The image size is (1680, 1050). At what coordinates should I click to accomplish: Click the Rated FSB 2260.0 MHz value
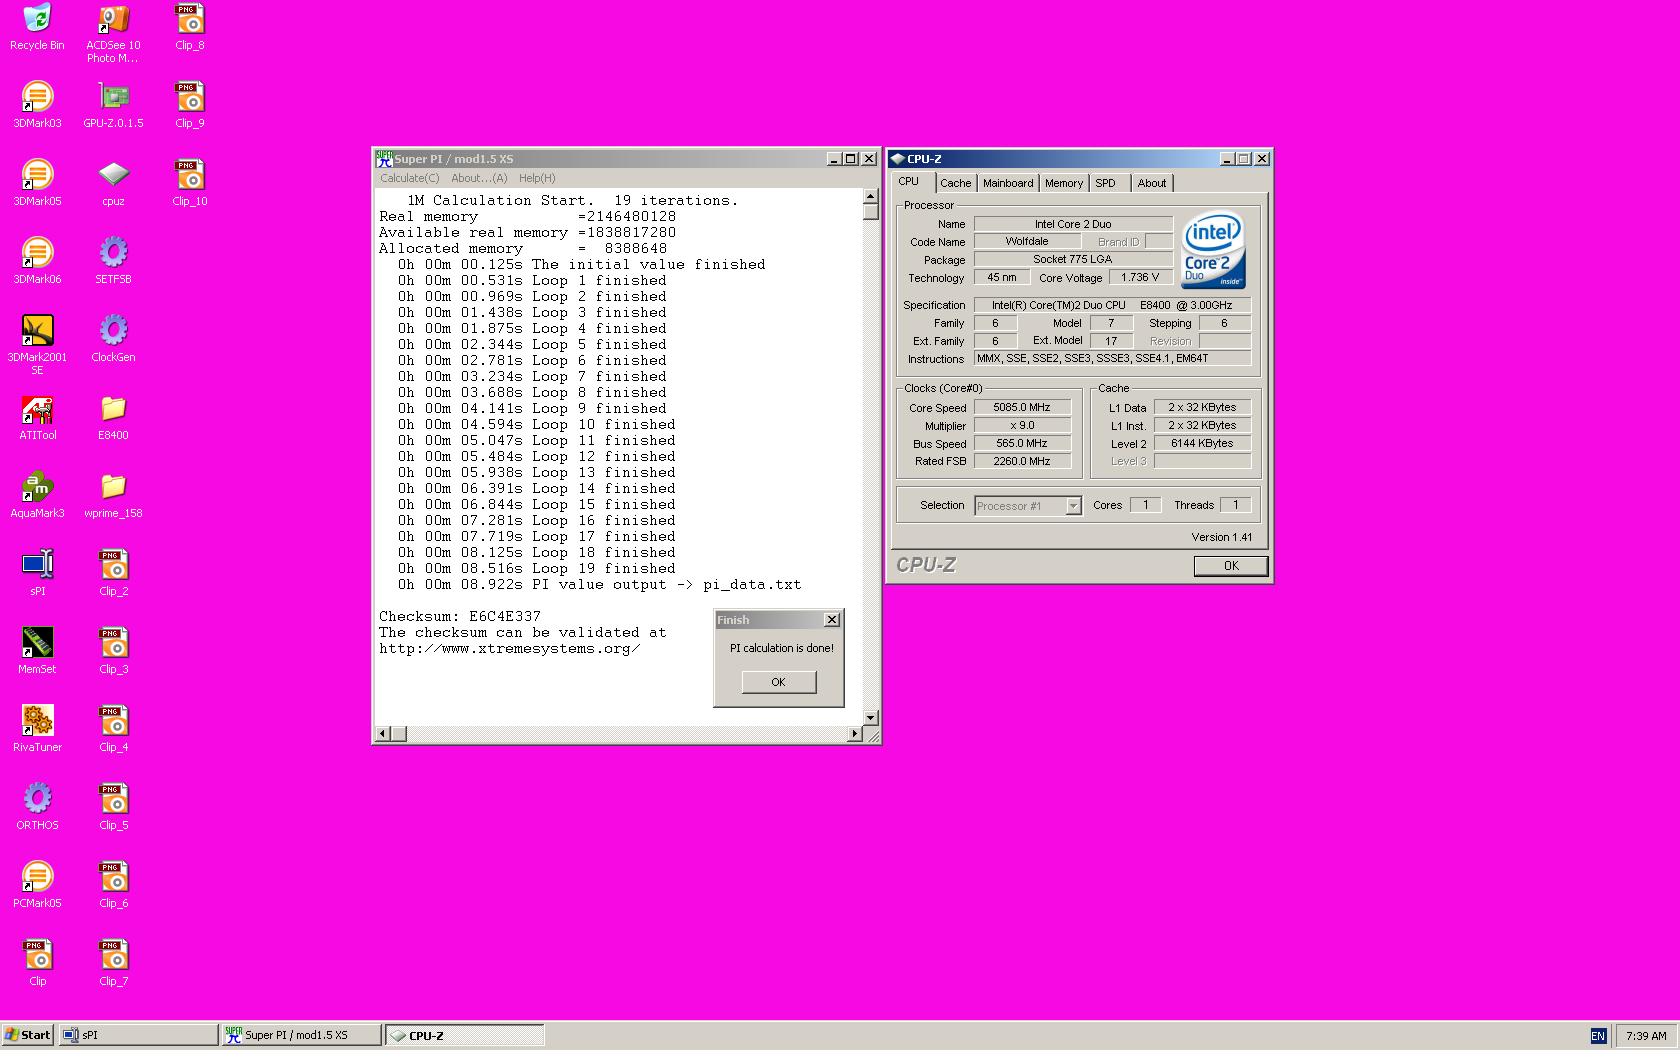tap(1022, 461)
